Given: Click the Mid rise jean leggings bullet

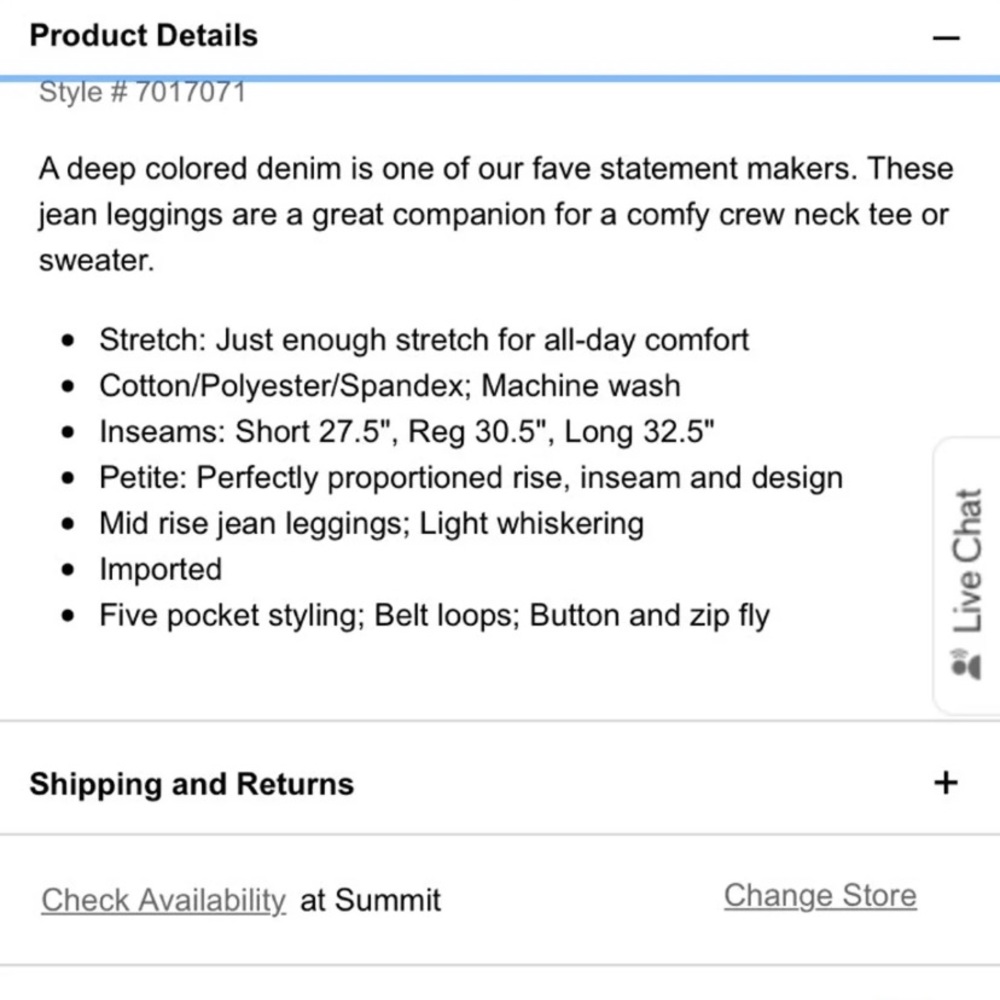Looking at the screenshot, I should point(371,524).
